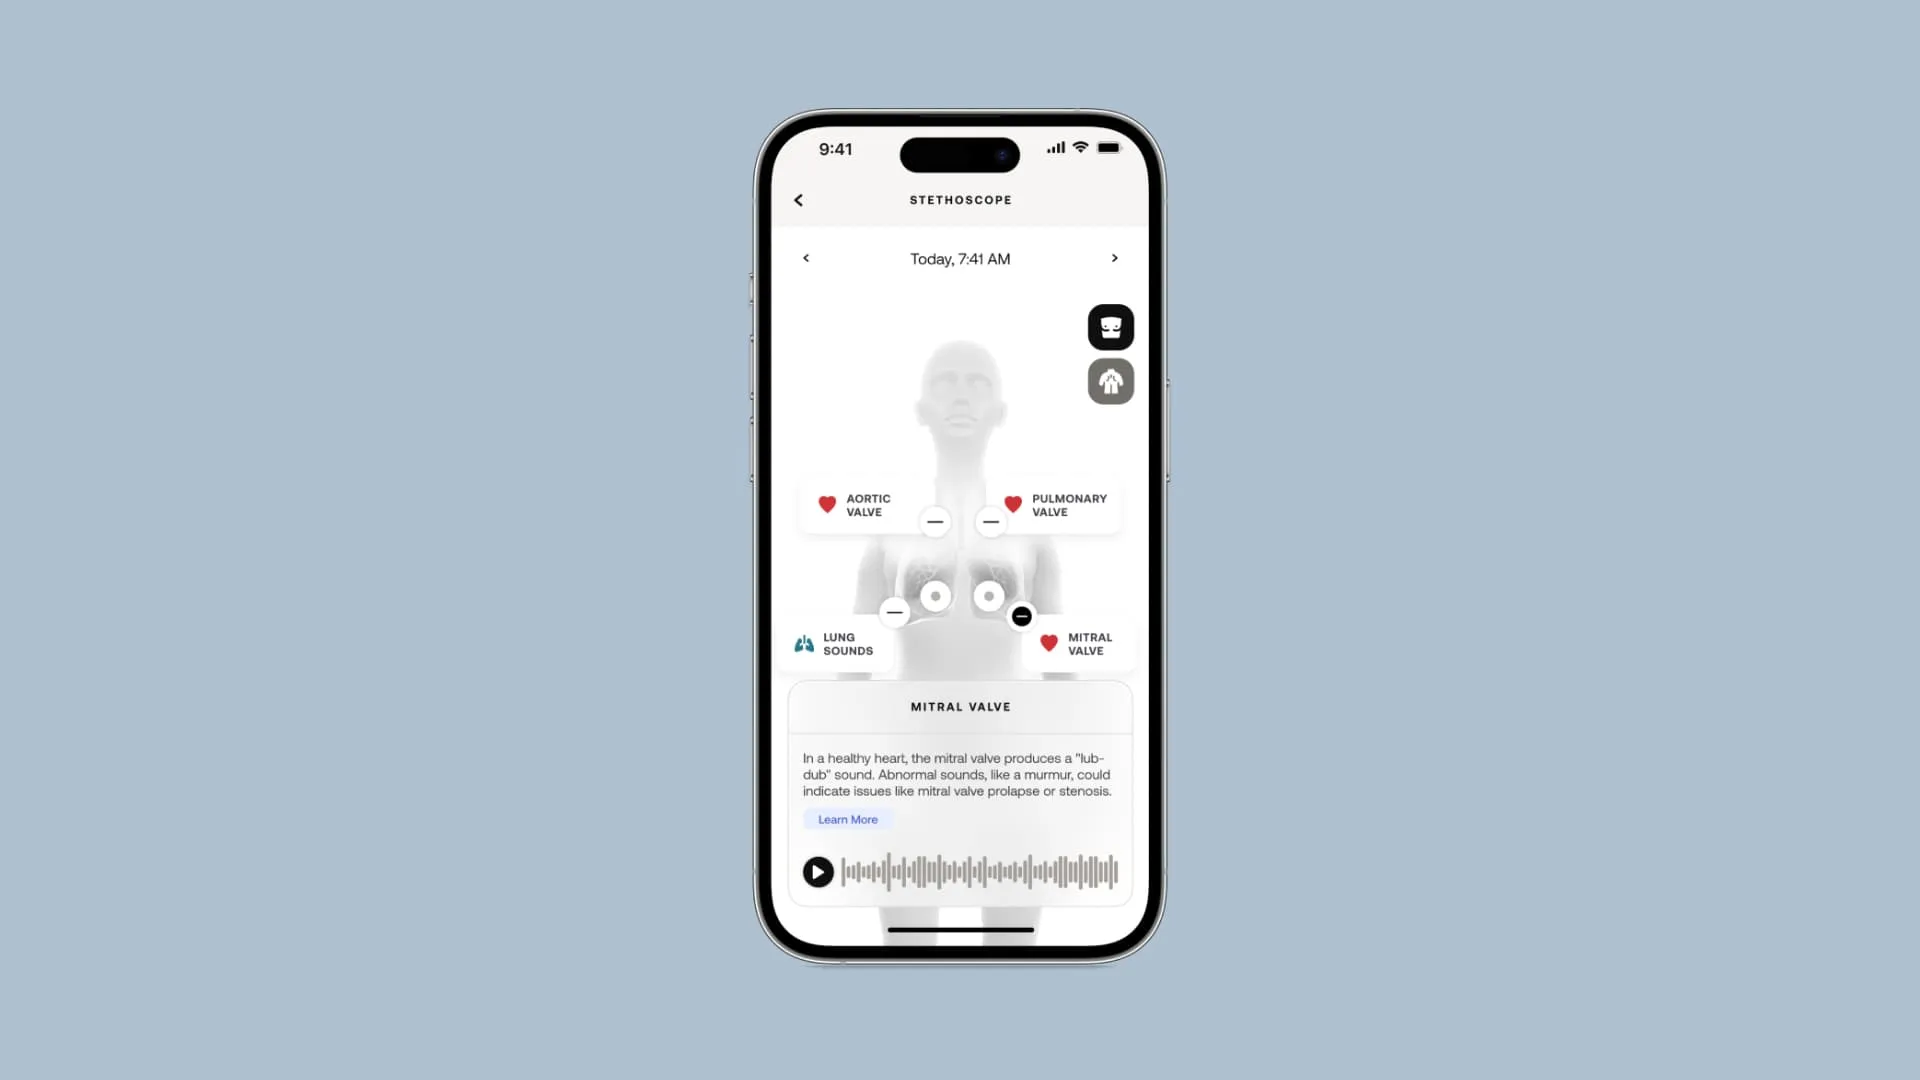Select the Mitral Valve measurement point
1920x1080 pixels.
click(x=1022, y=615)
